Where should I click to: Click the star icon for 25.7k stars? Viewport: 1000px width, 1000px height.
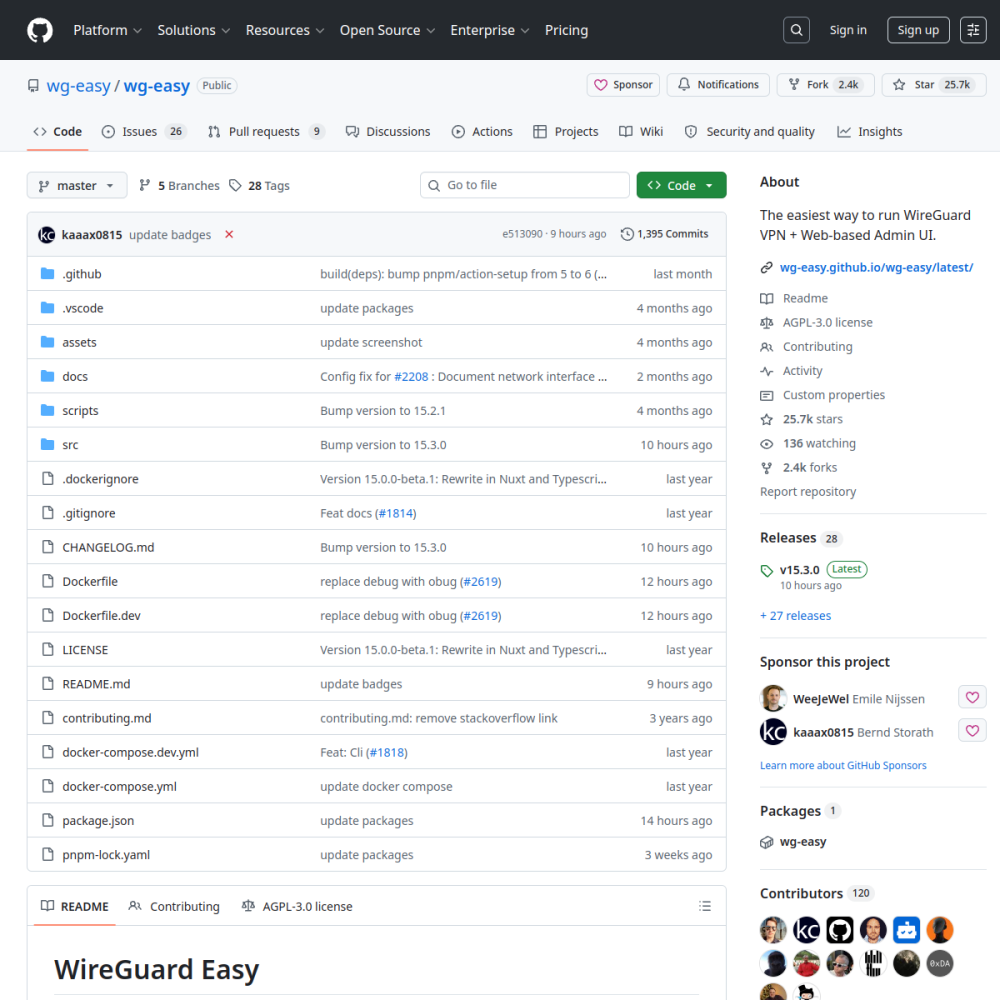tap(767, 420)
